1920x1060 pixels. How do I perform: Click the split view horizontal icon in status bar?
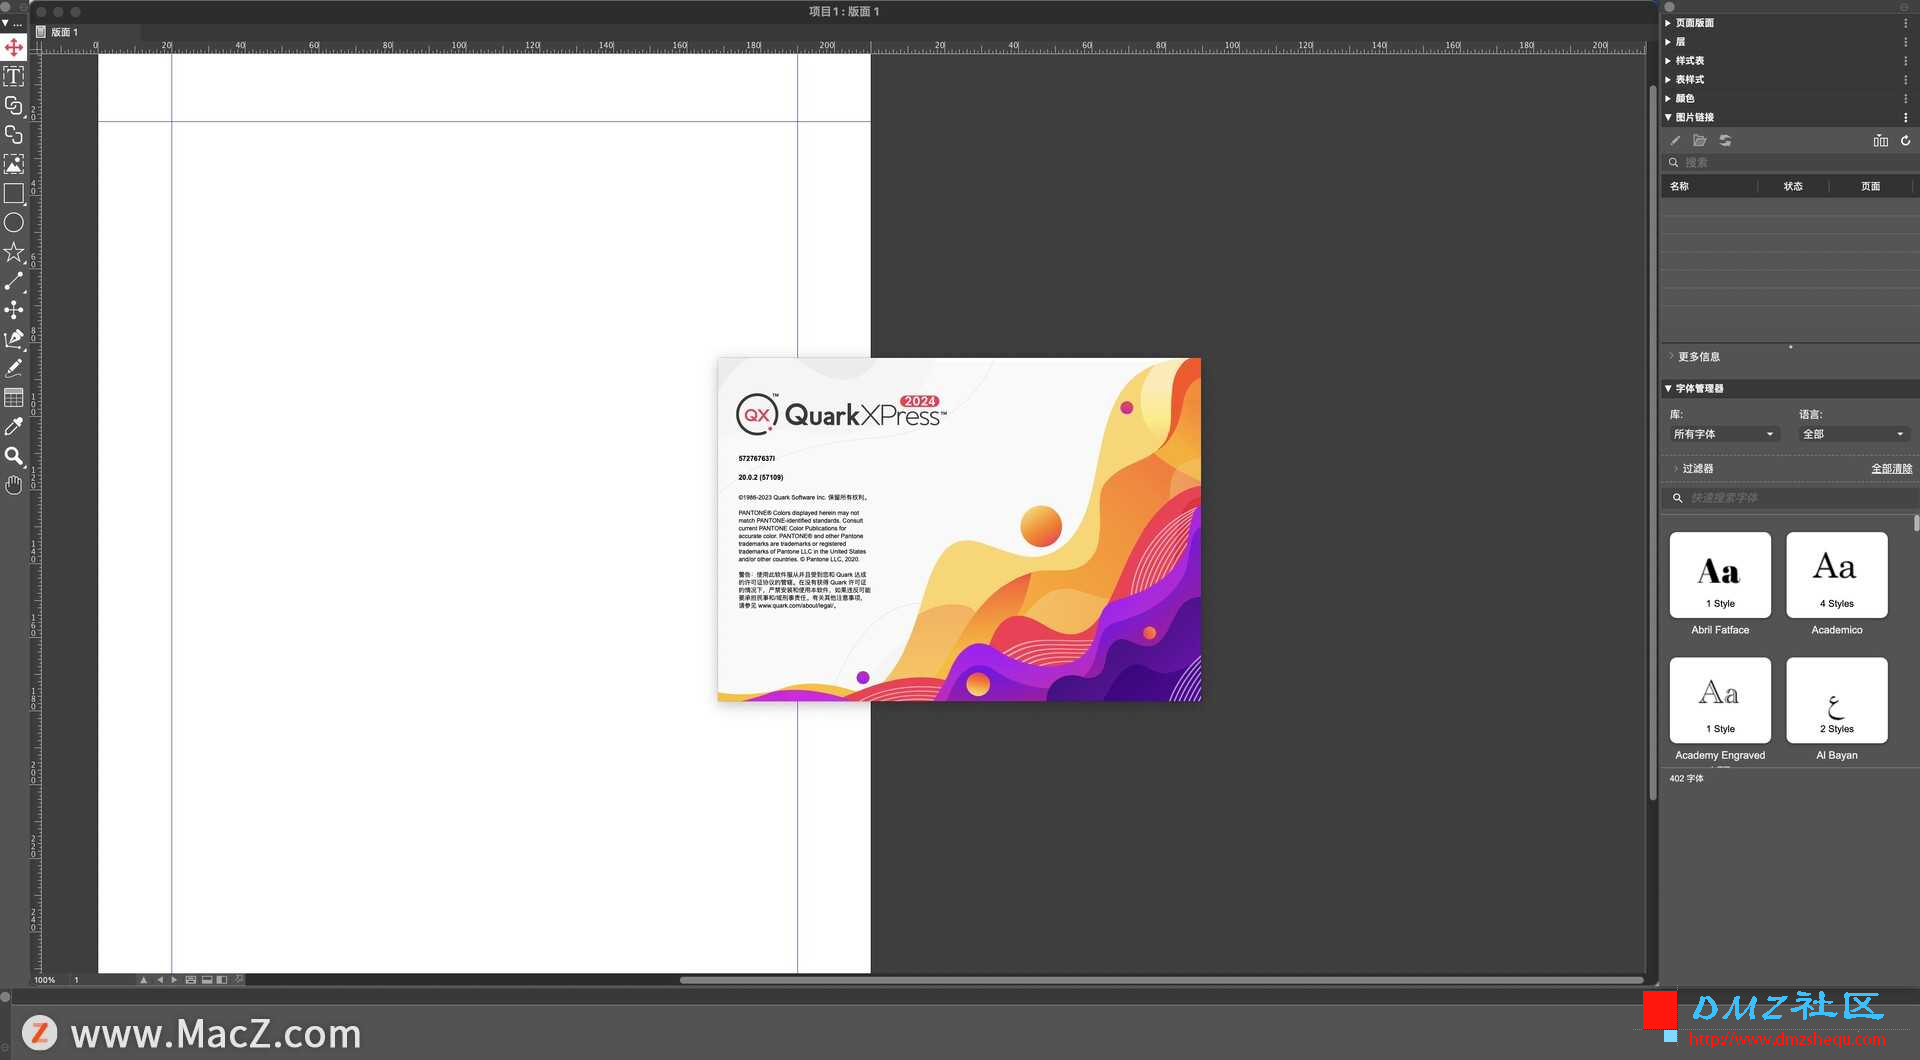point(207,980)
